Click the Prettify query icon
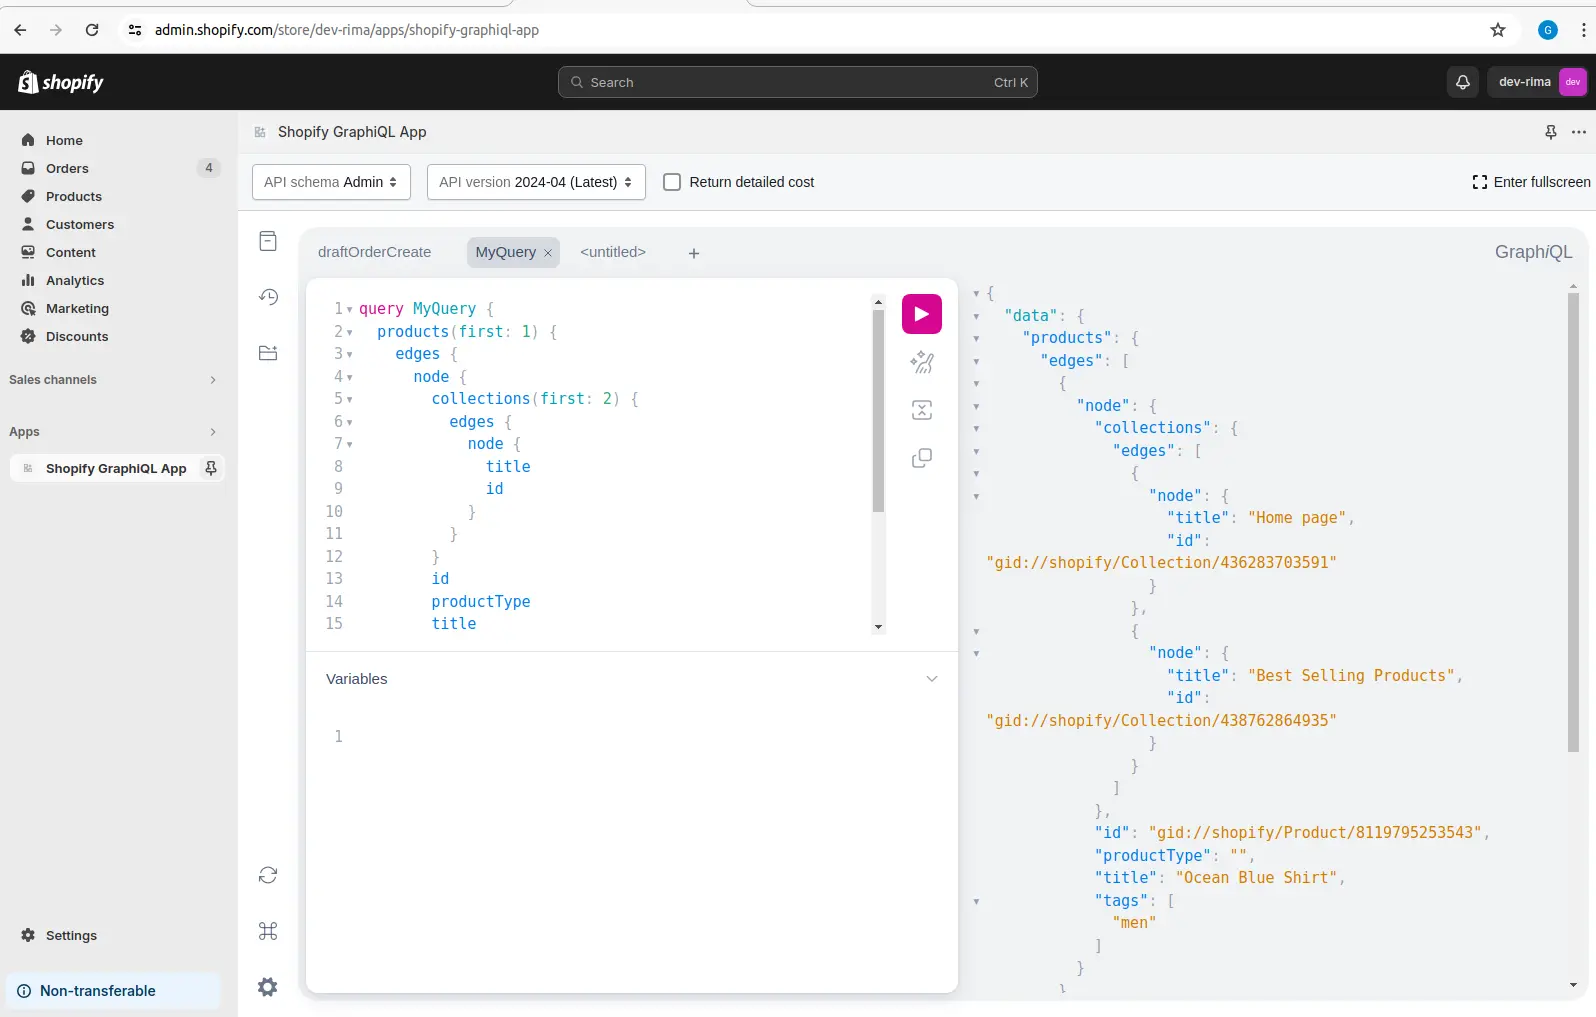 tap(921, 362)
